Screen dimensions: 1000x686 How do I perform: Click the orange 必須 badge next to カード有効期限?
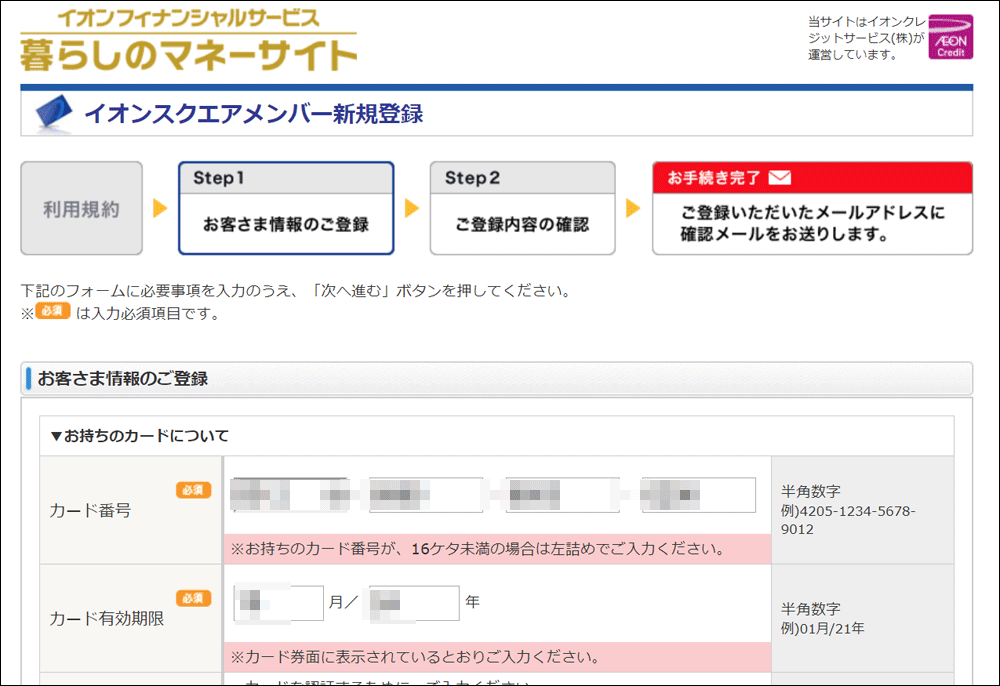click(x=193, y=598)
